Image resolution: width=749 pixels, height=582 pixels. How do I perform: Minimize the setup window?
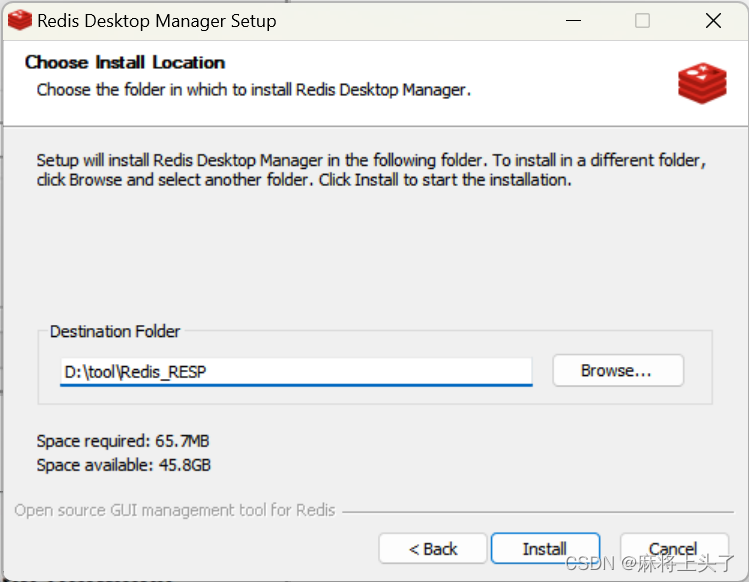click(573, 21)
